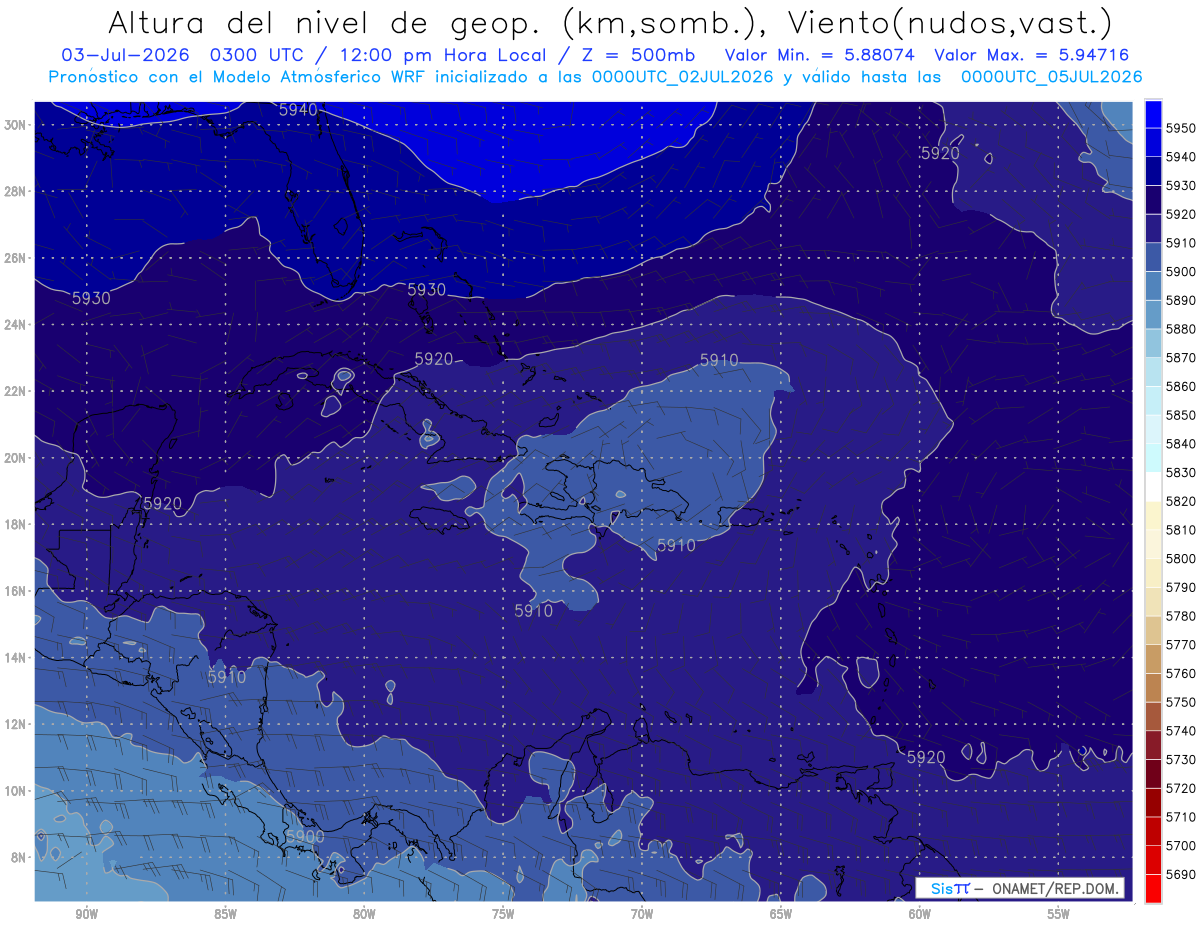Click the '5710' colorbar legend value

1182,817
